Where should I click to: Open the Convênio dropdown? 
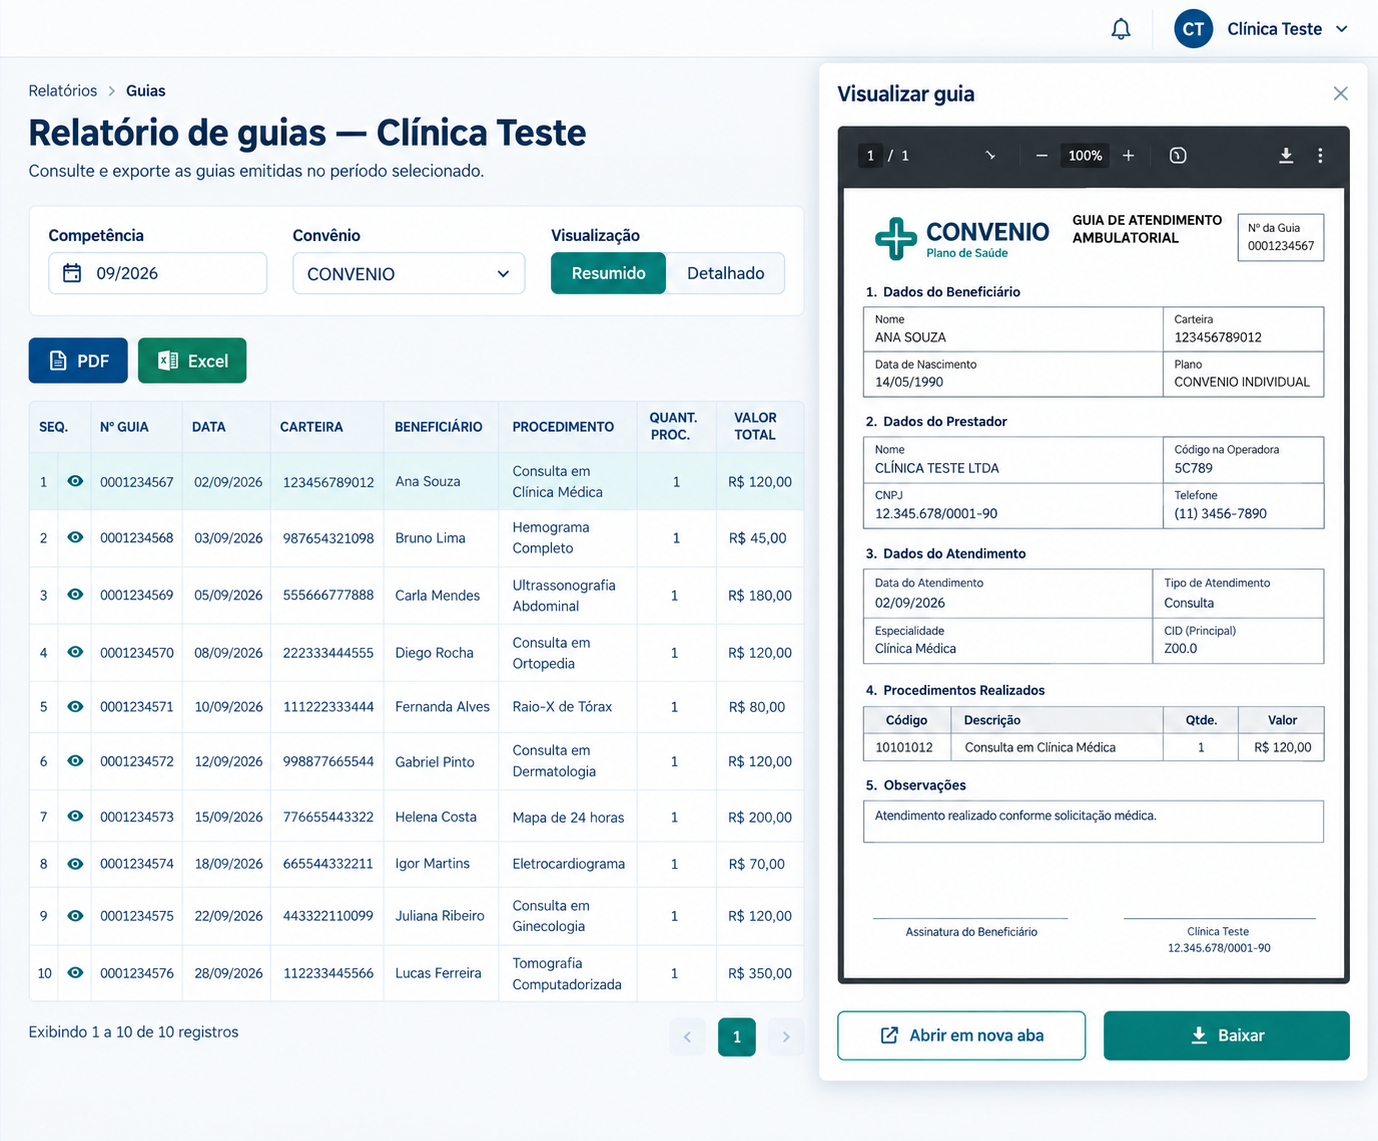(x=408, y=273)
